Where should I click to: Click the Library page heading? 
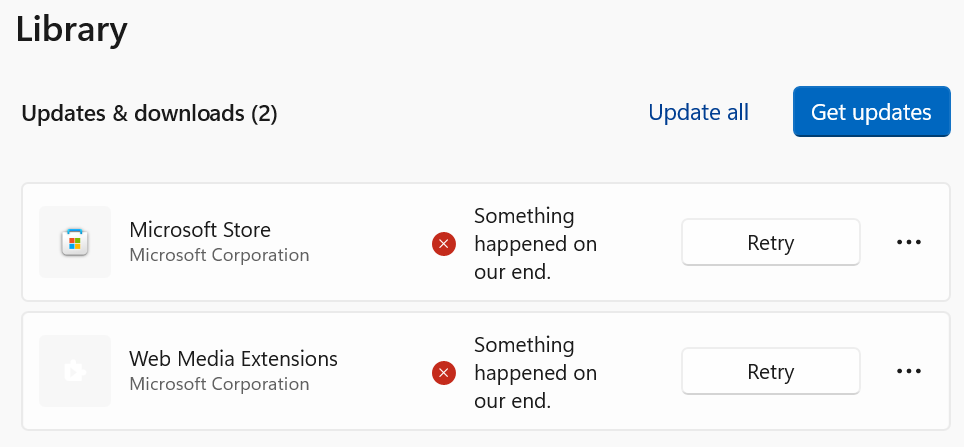point(72,29)
